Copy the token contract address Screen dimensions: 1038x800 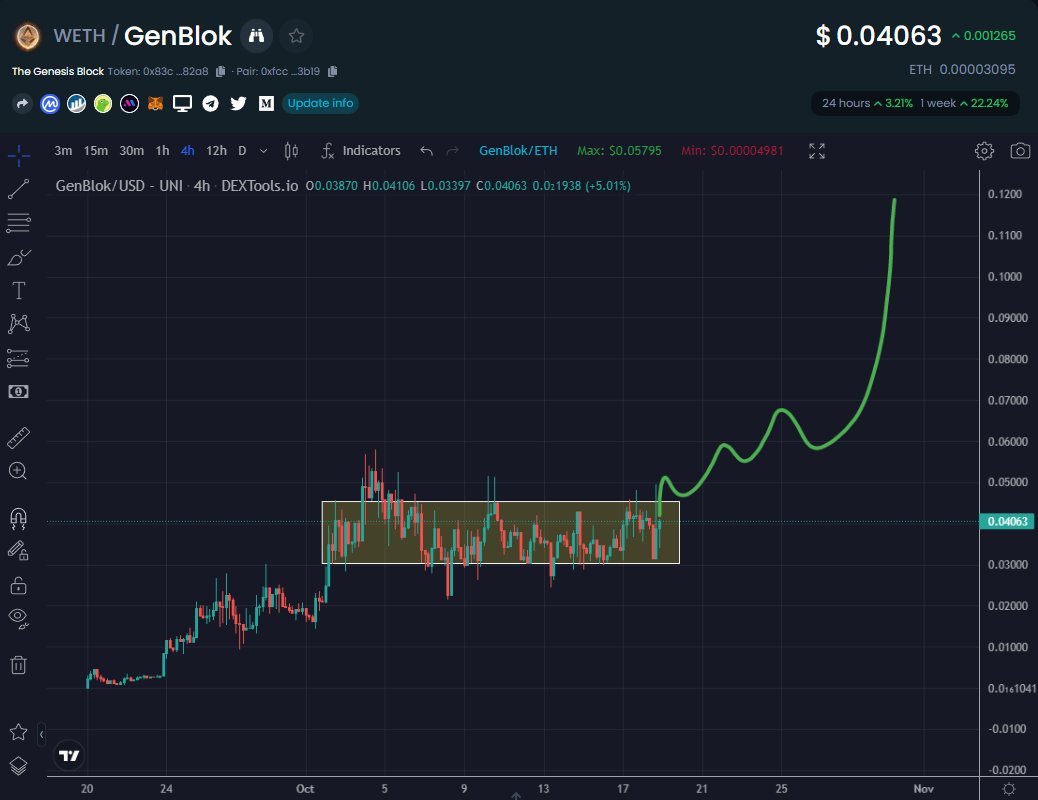220,71
